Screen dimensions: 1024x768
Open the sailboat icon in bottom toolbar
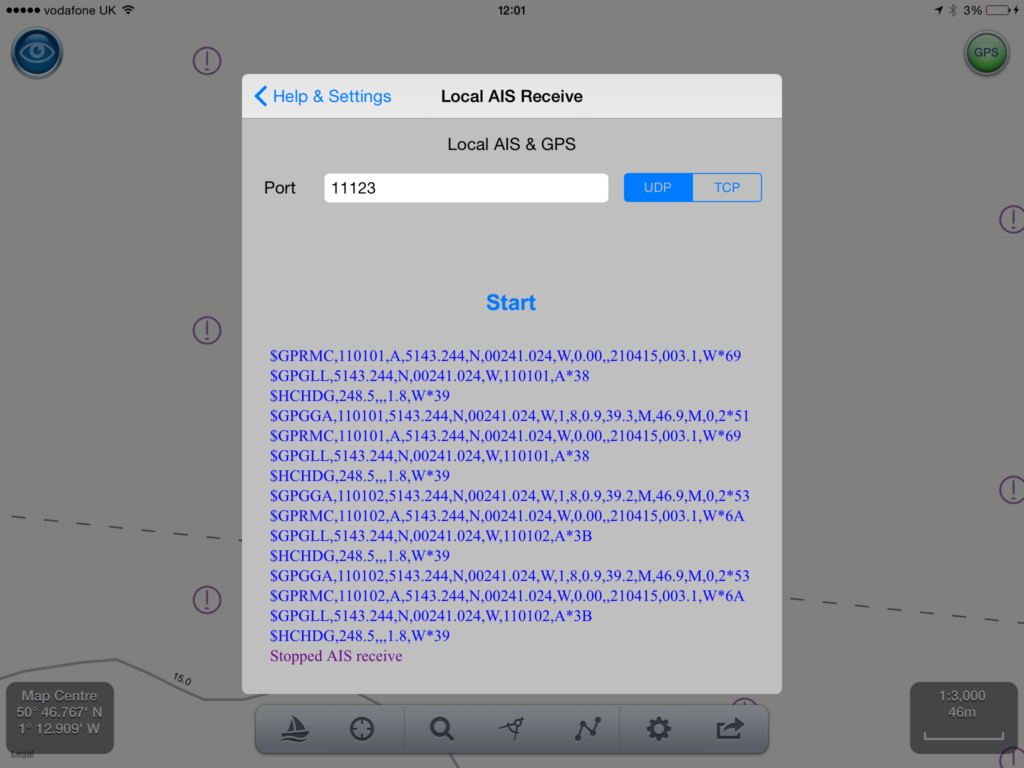(295, 729)
